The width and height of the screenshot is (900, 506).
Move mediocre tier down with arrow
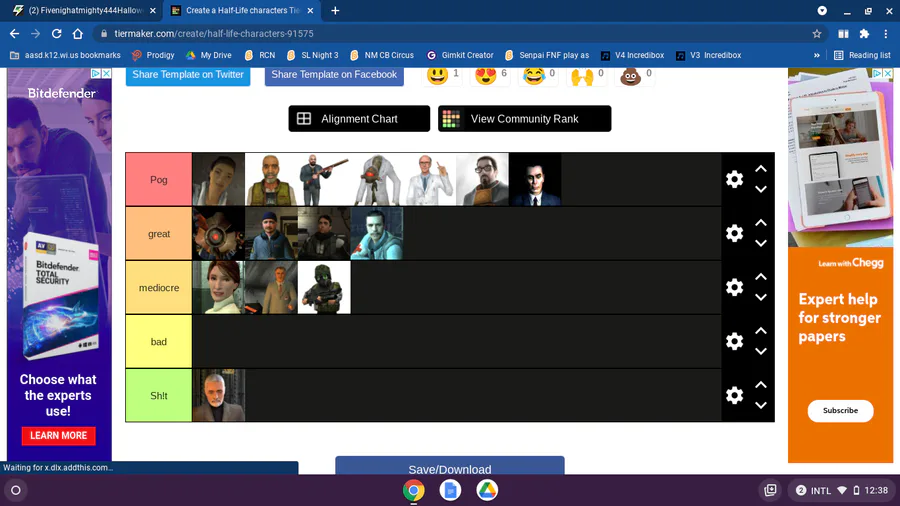pyautogui.click(x=761, y=297)
